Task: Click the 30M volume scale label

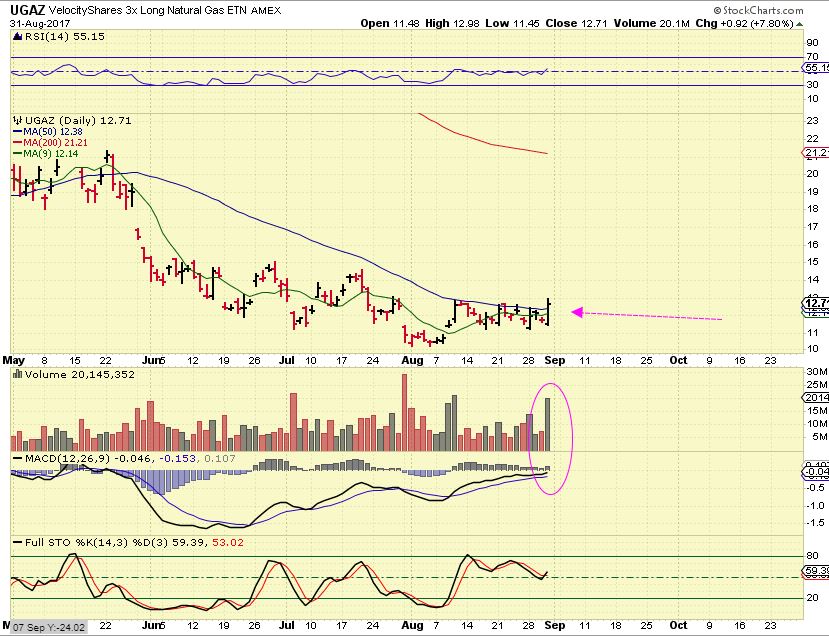Action: click(x=816, y=372)
